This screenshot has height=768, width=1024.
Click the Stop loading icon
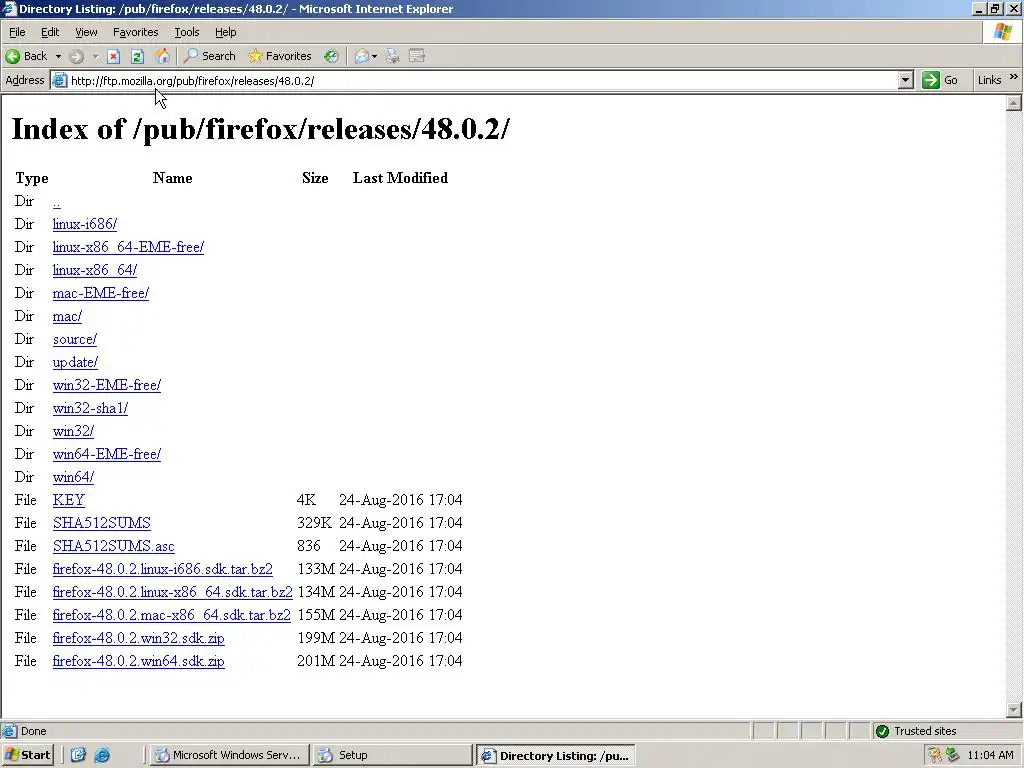point(114,56)
